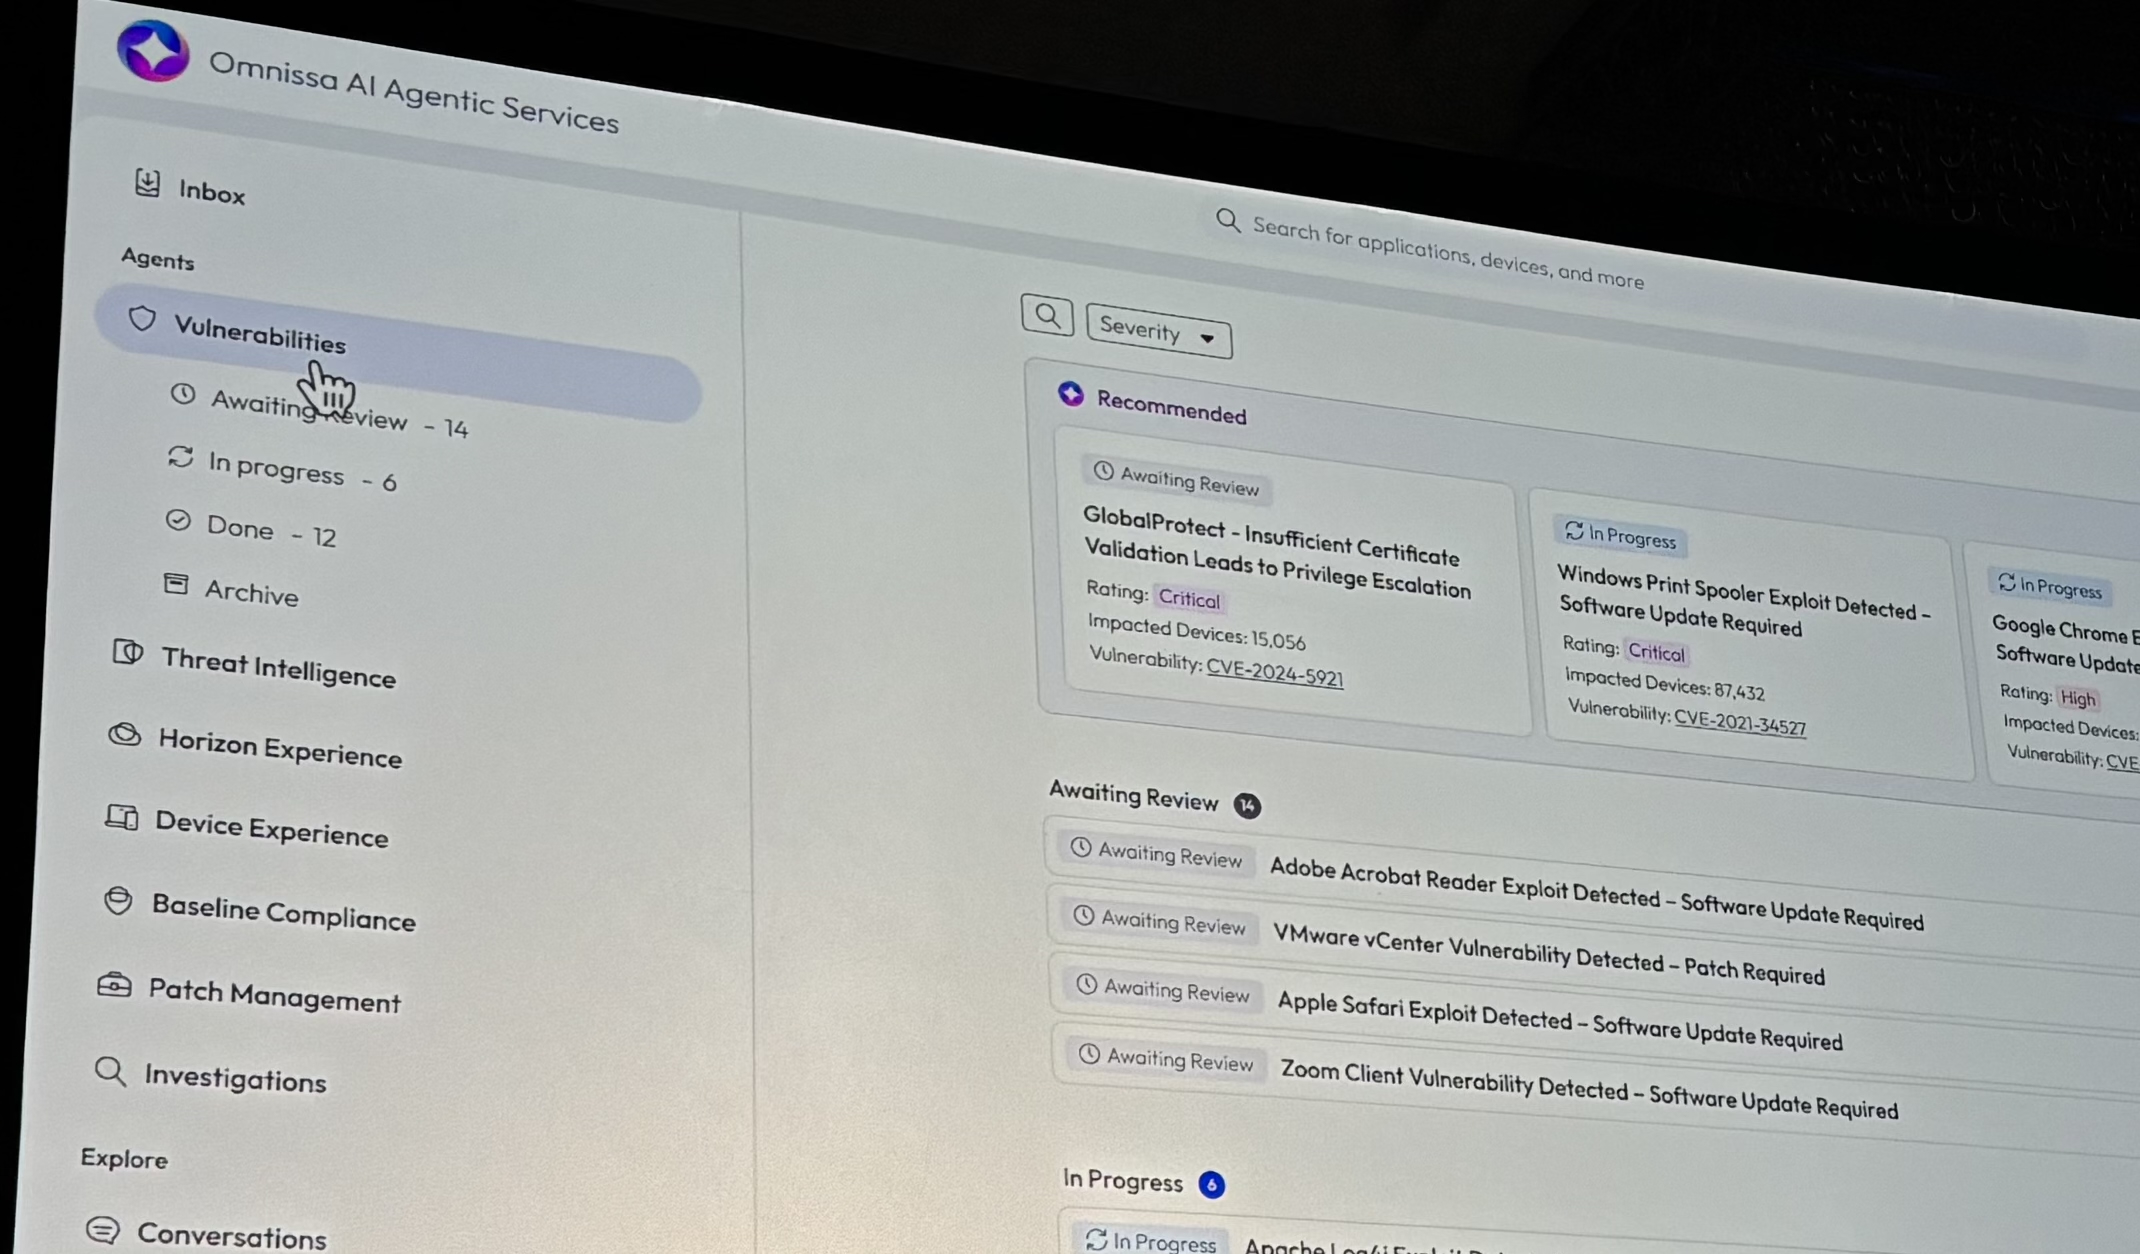Open the CVE-2021-34527 vulnerability link
Viewport: 2140px width, 1254px height.
(1739, 723)
